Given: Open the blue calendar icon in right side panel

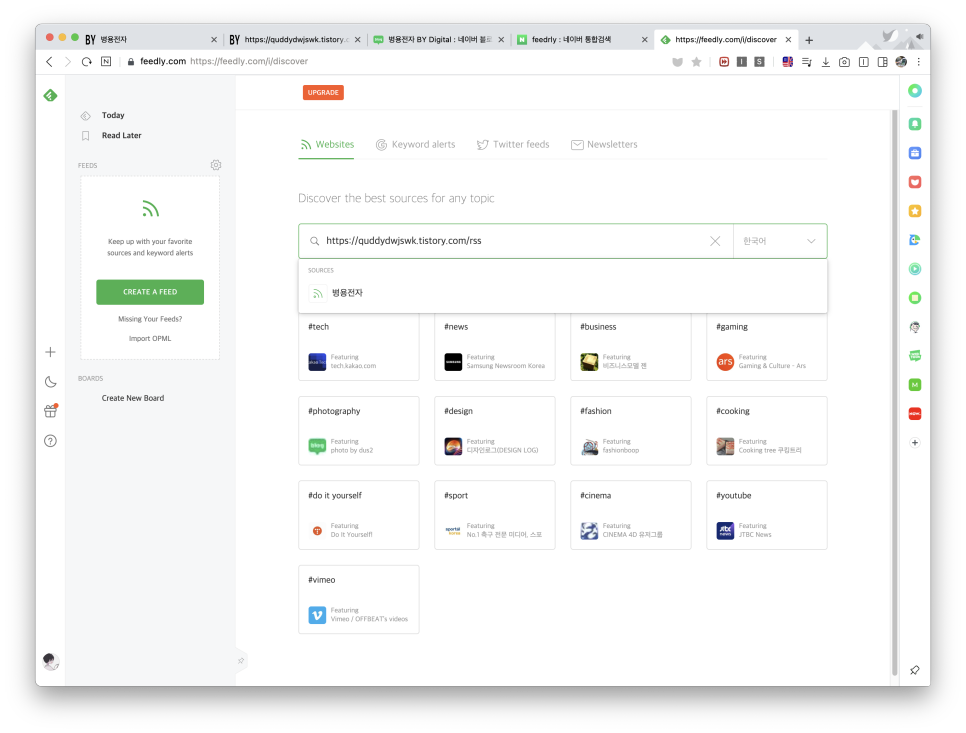Looking at the screenshot, I should click(x=915, y=153).
